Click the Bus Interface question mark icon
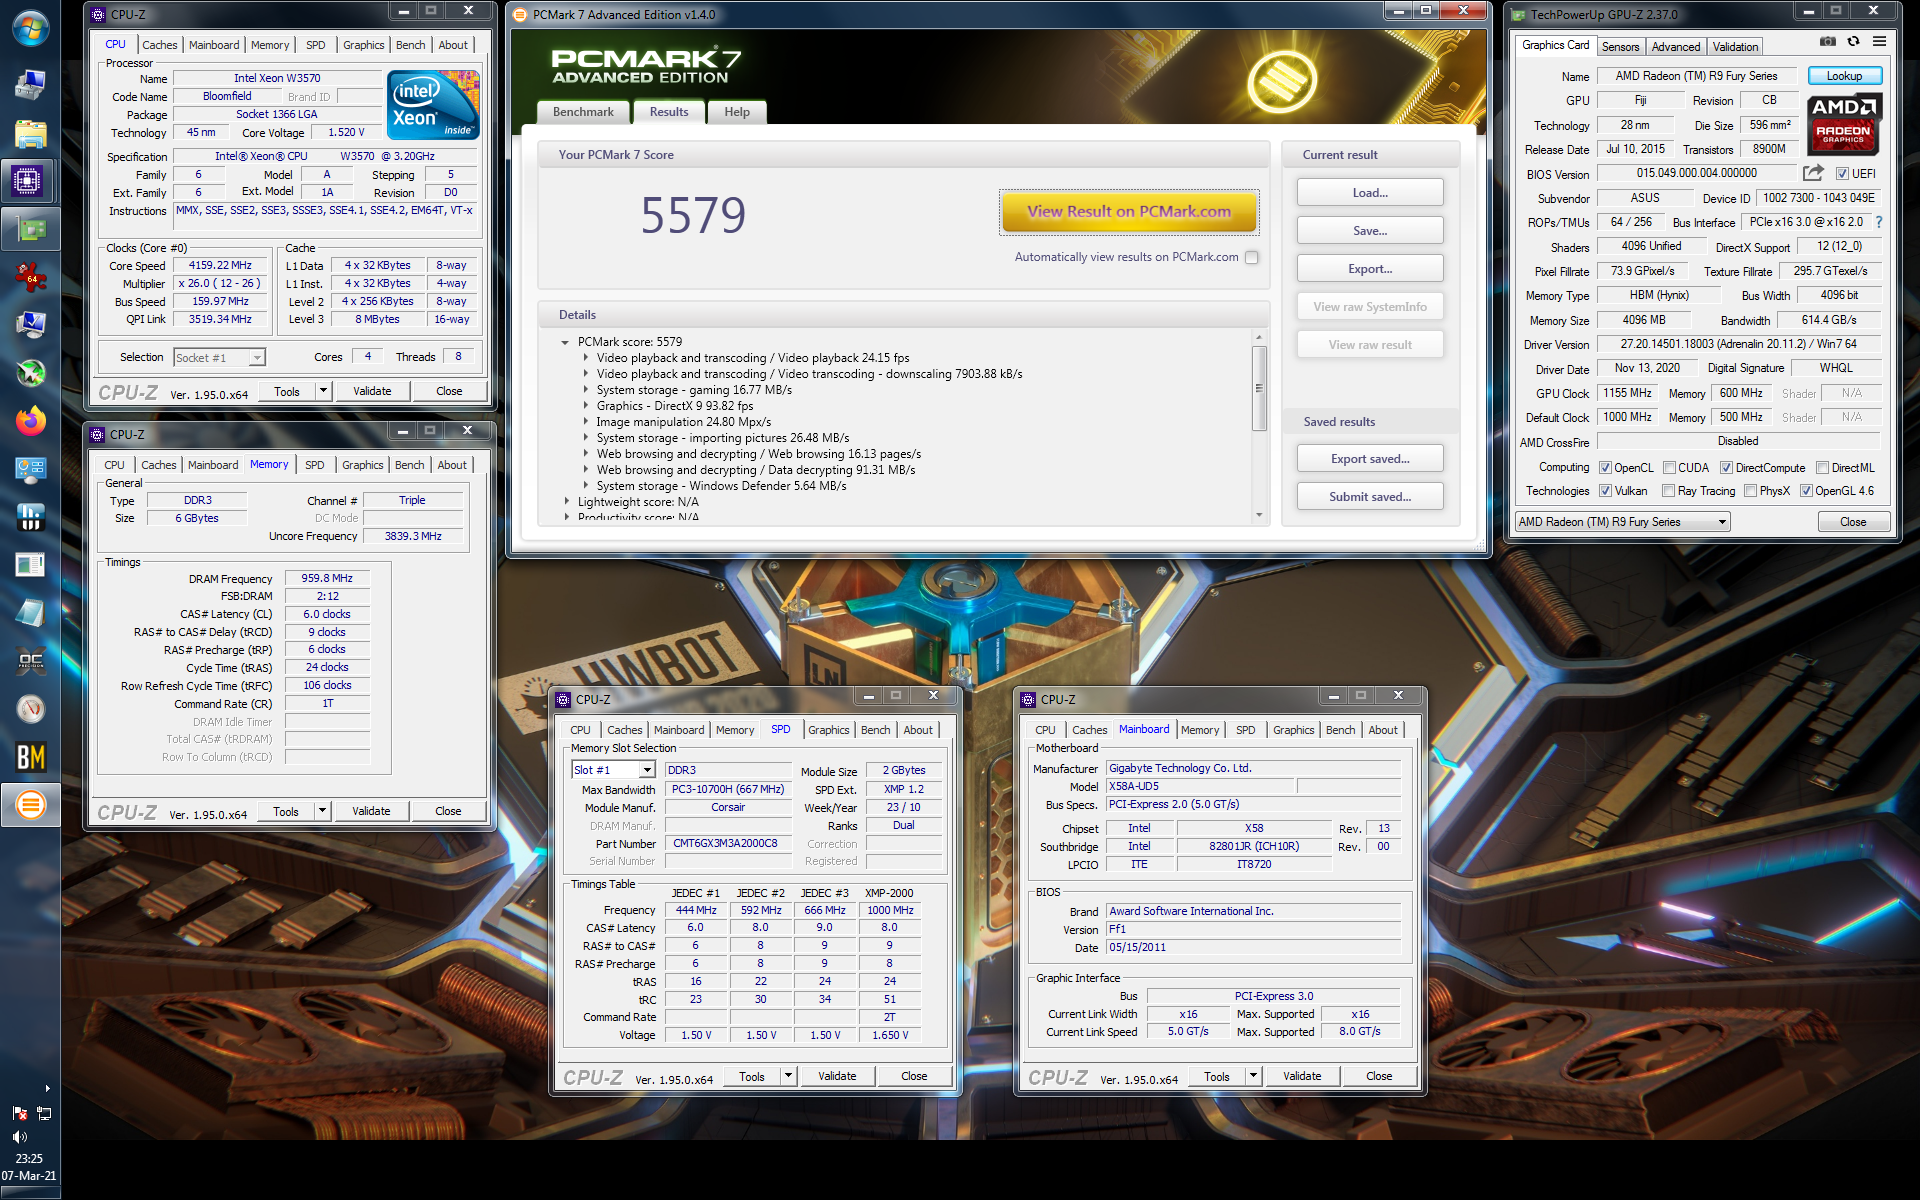 (1879, 222)
